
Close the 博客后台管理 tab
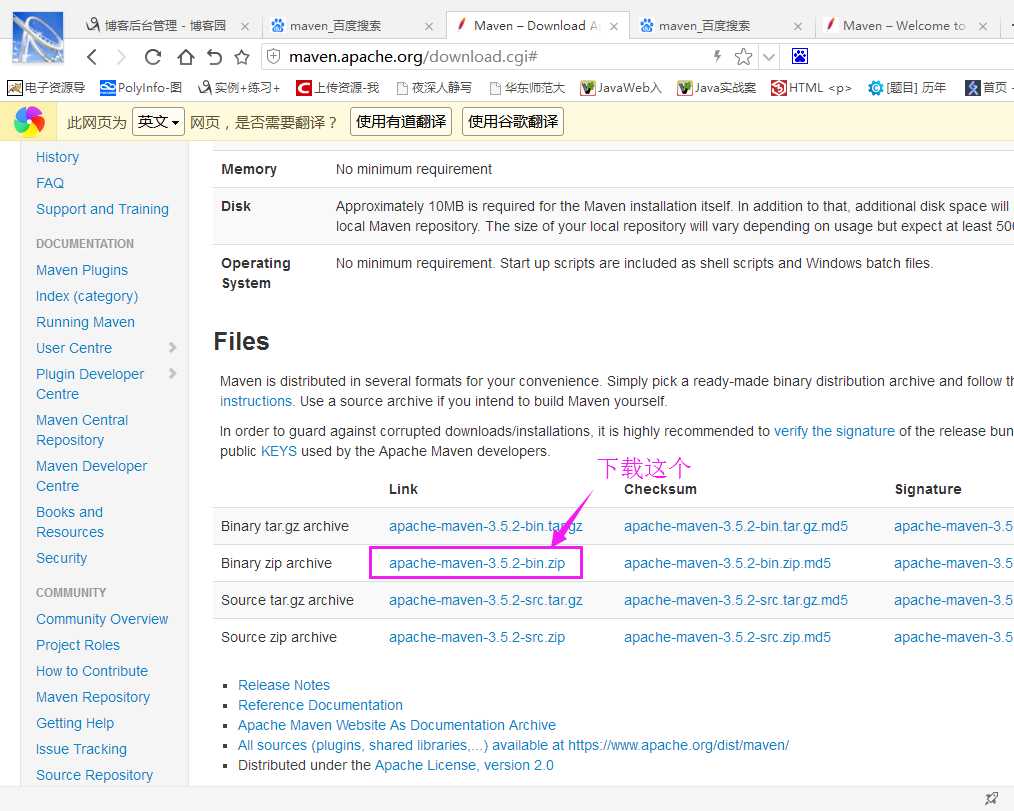click(x=244, y=27)
